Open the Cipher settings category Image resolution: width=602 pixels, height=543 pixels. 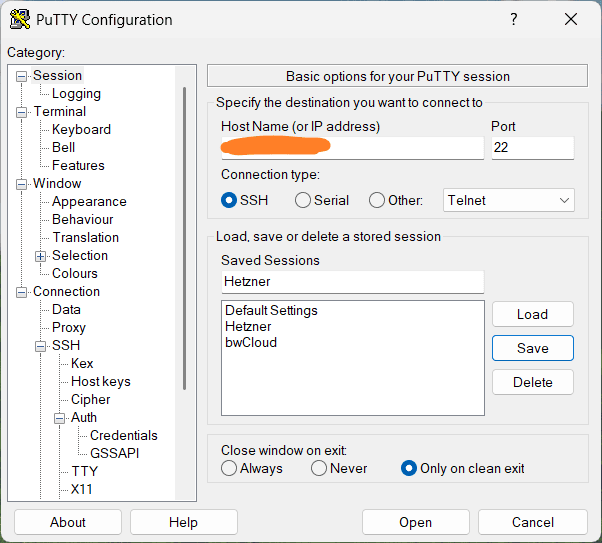click(x=91, y=399)
